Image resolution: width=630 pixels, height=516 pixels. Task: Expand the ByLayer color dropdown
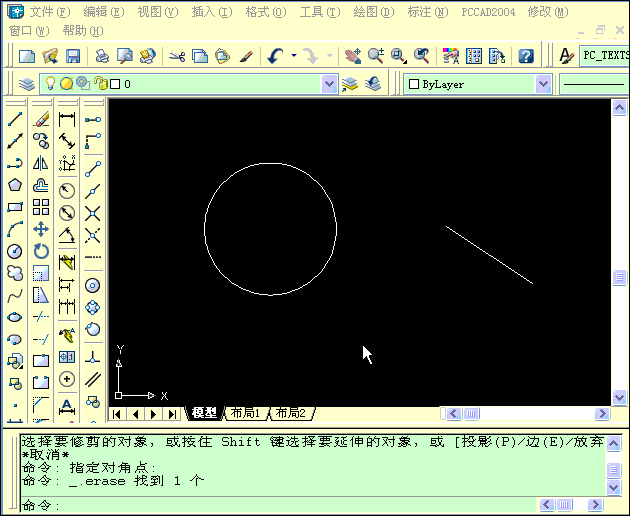click(x=543, y=84)
